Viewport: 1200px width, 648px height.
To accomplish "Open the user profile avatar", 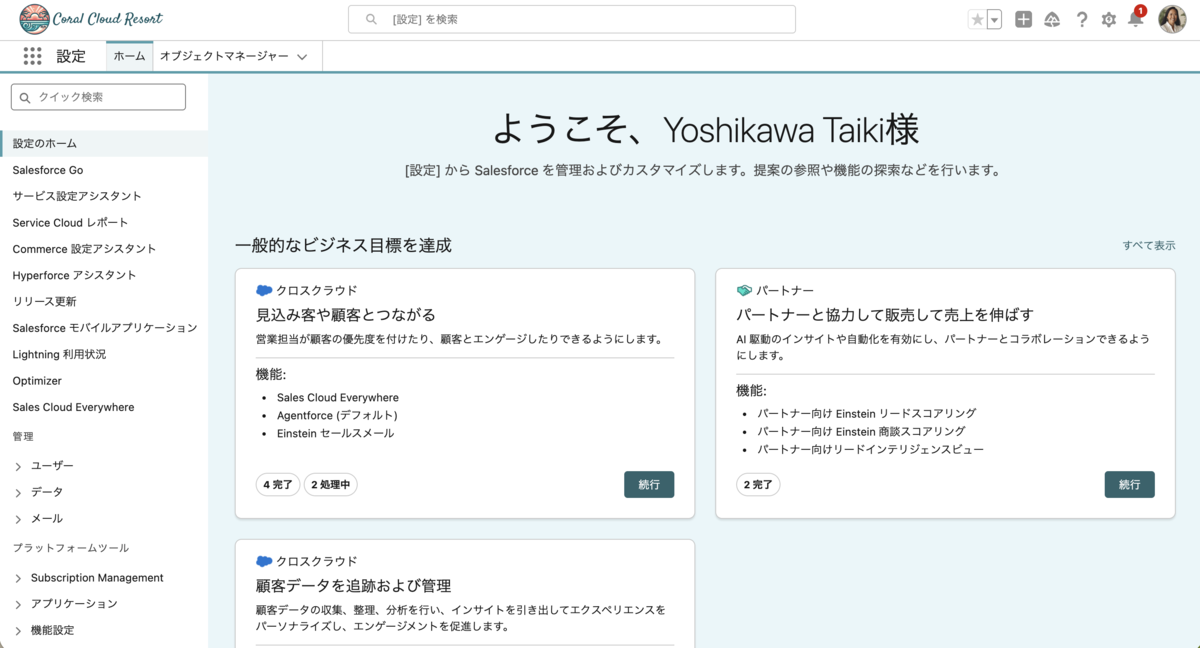I will coord(1172,19).
